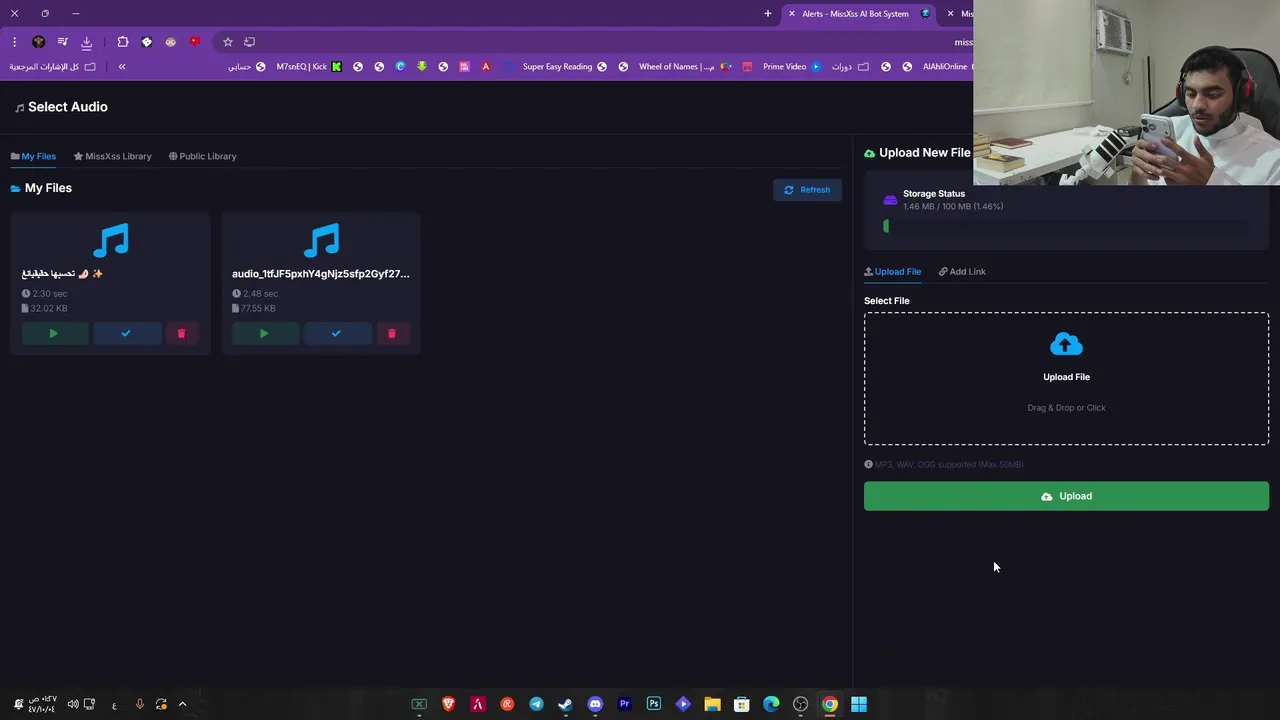Click the microphone icon in the system tray

[139, 704]
